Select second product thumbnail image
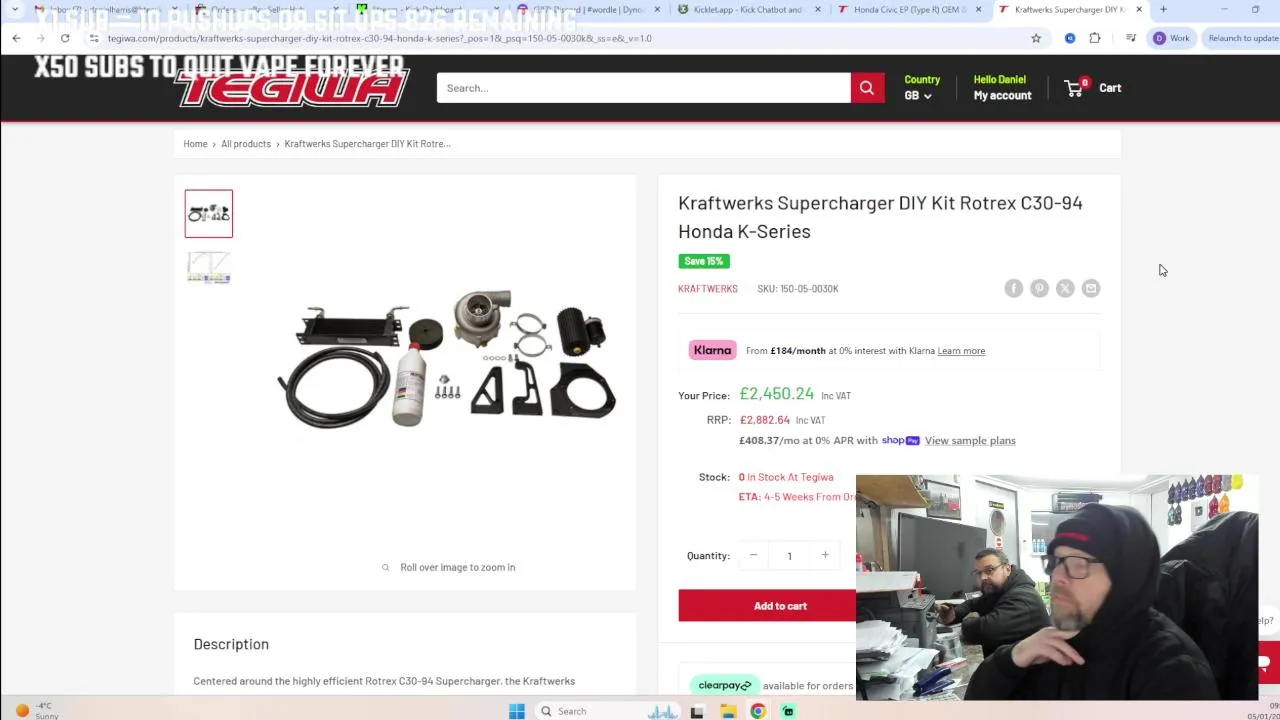This screenshot has width=1280, height=720. tap(208, 267)
